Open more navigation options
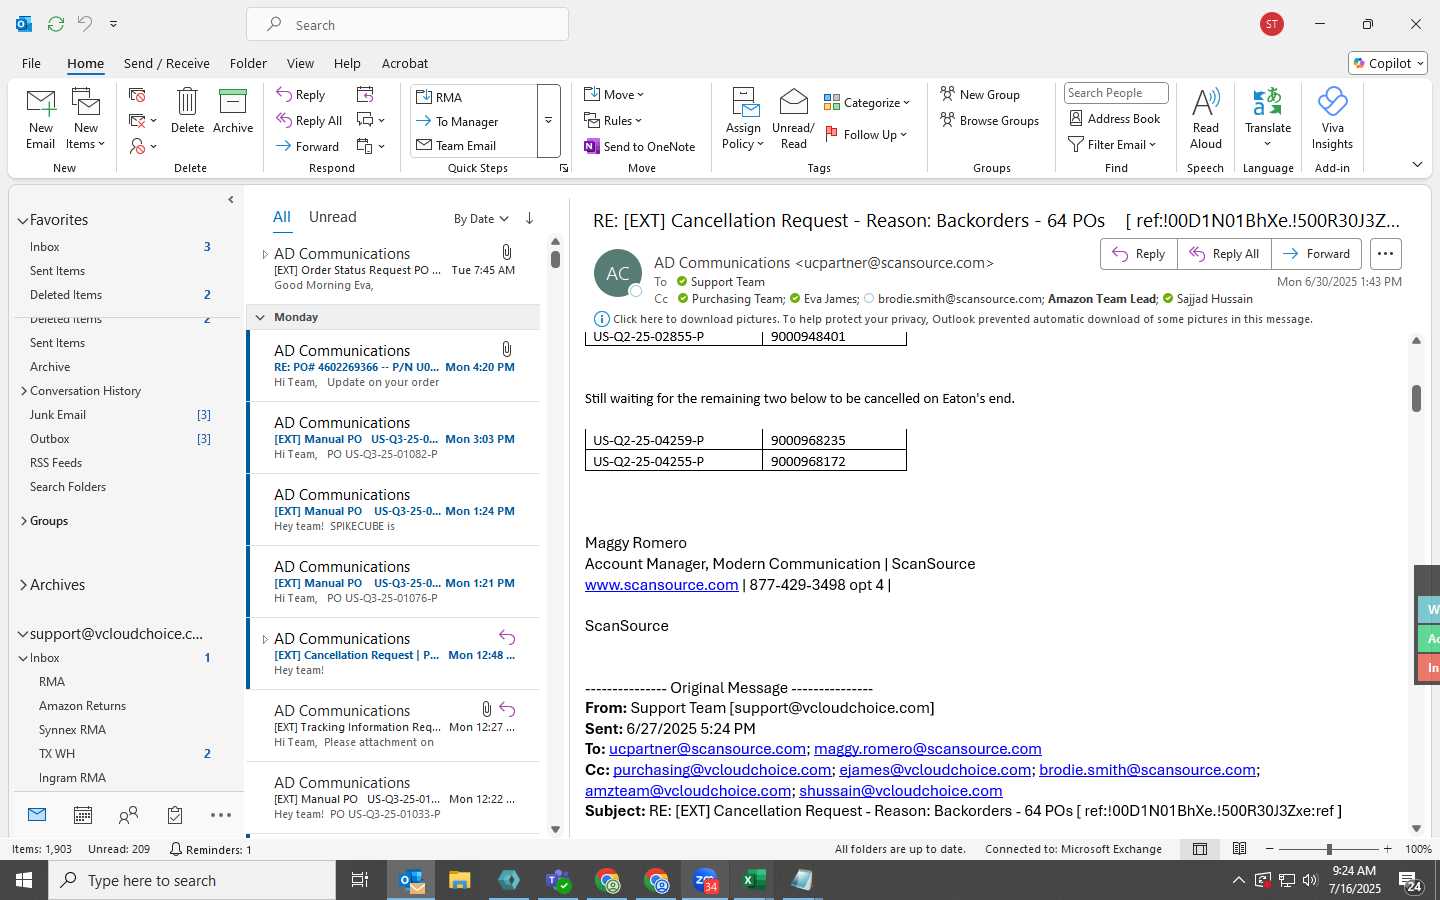Viewport: 1440px width, 900px height. coord(221,815)
